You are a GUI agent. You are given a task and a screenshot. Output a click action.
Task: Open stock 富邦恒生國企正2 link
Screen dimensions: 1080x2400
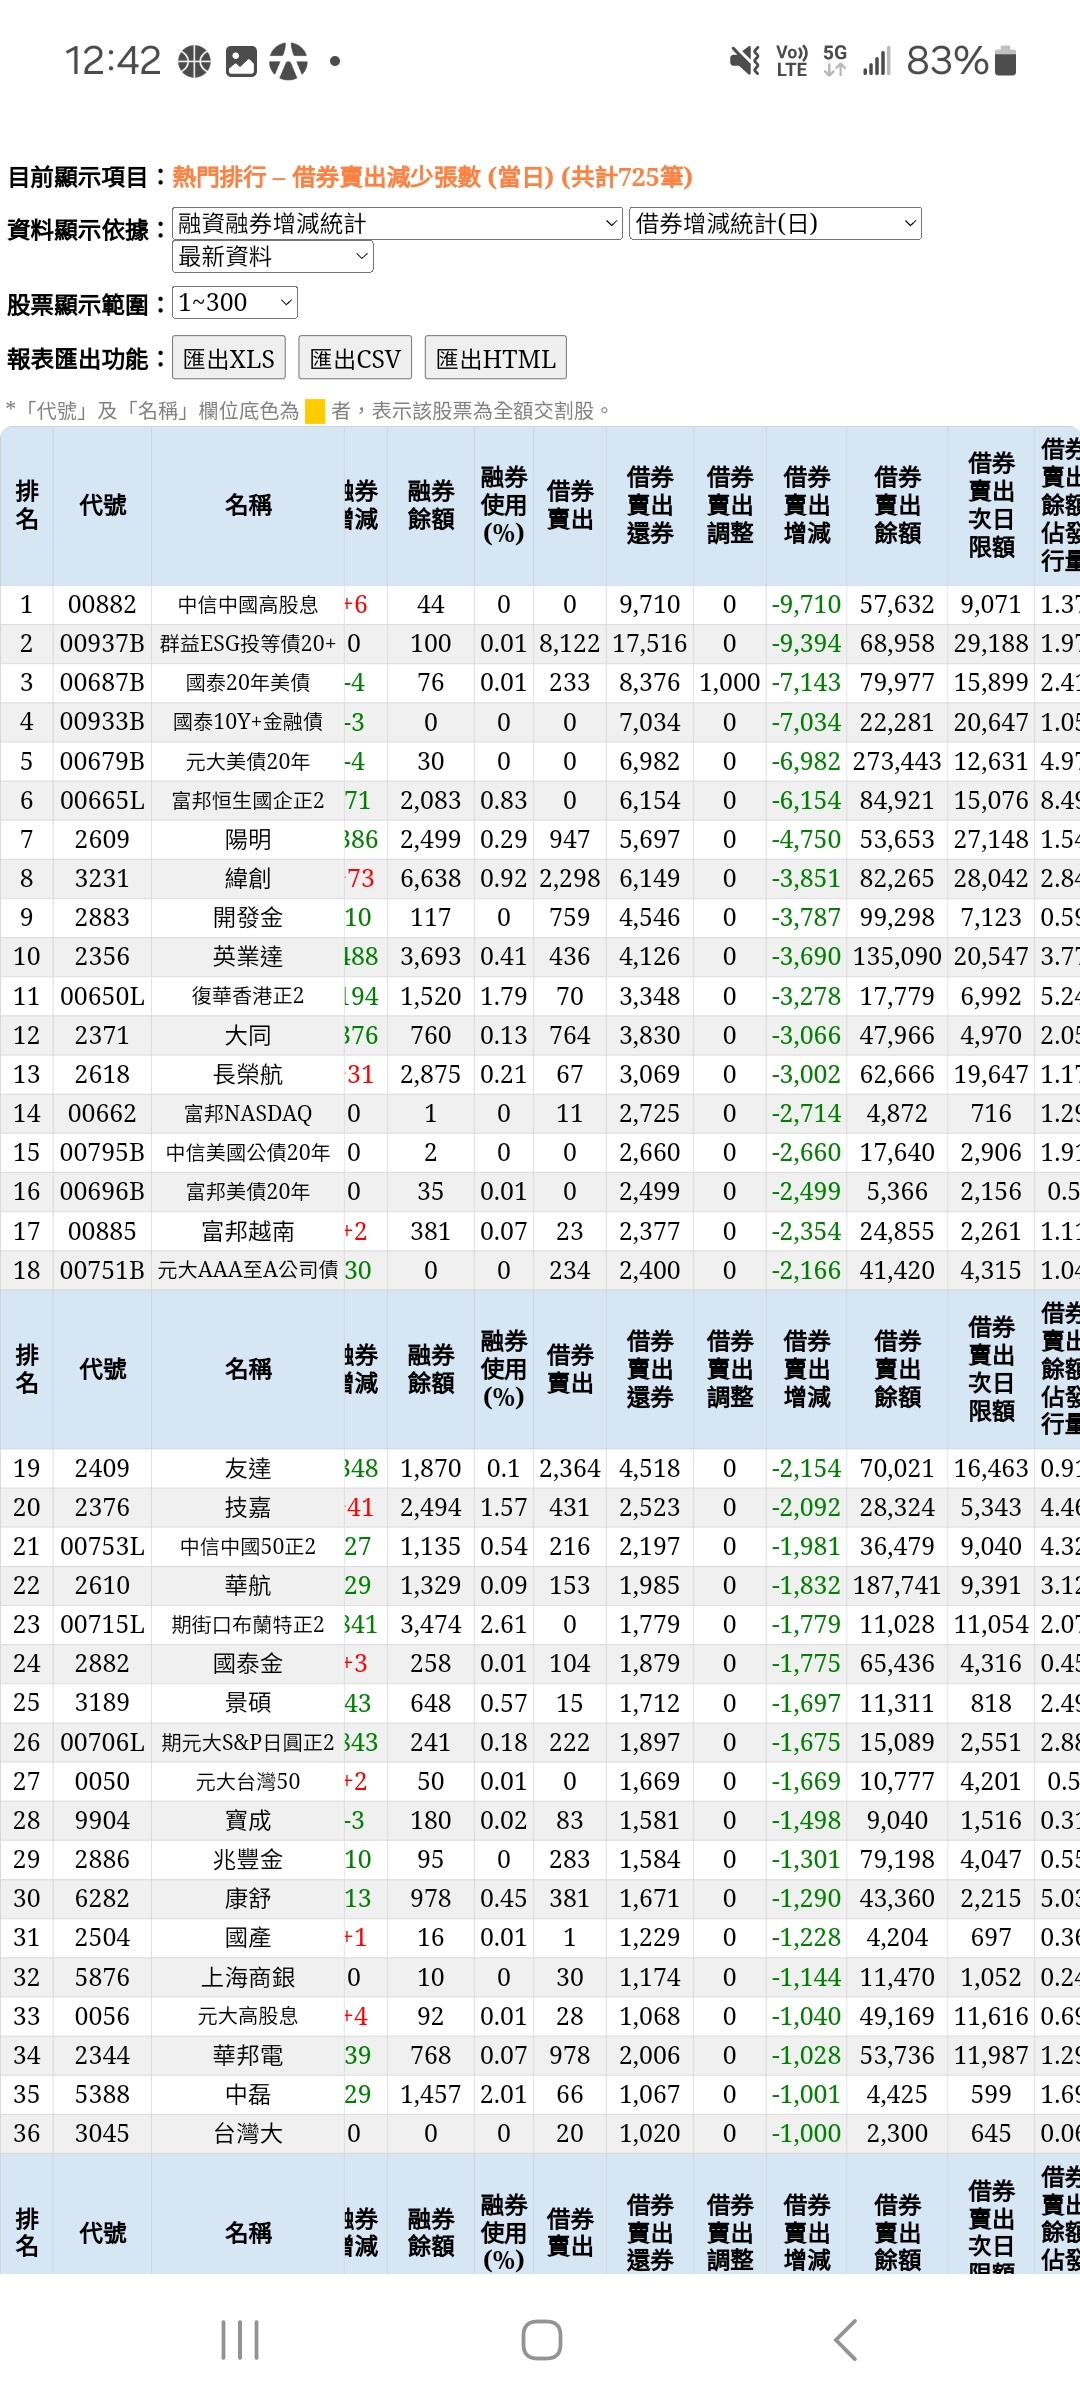[248, 801]
